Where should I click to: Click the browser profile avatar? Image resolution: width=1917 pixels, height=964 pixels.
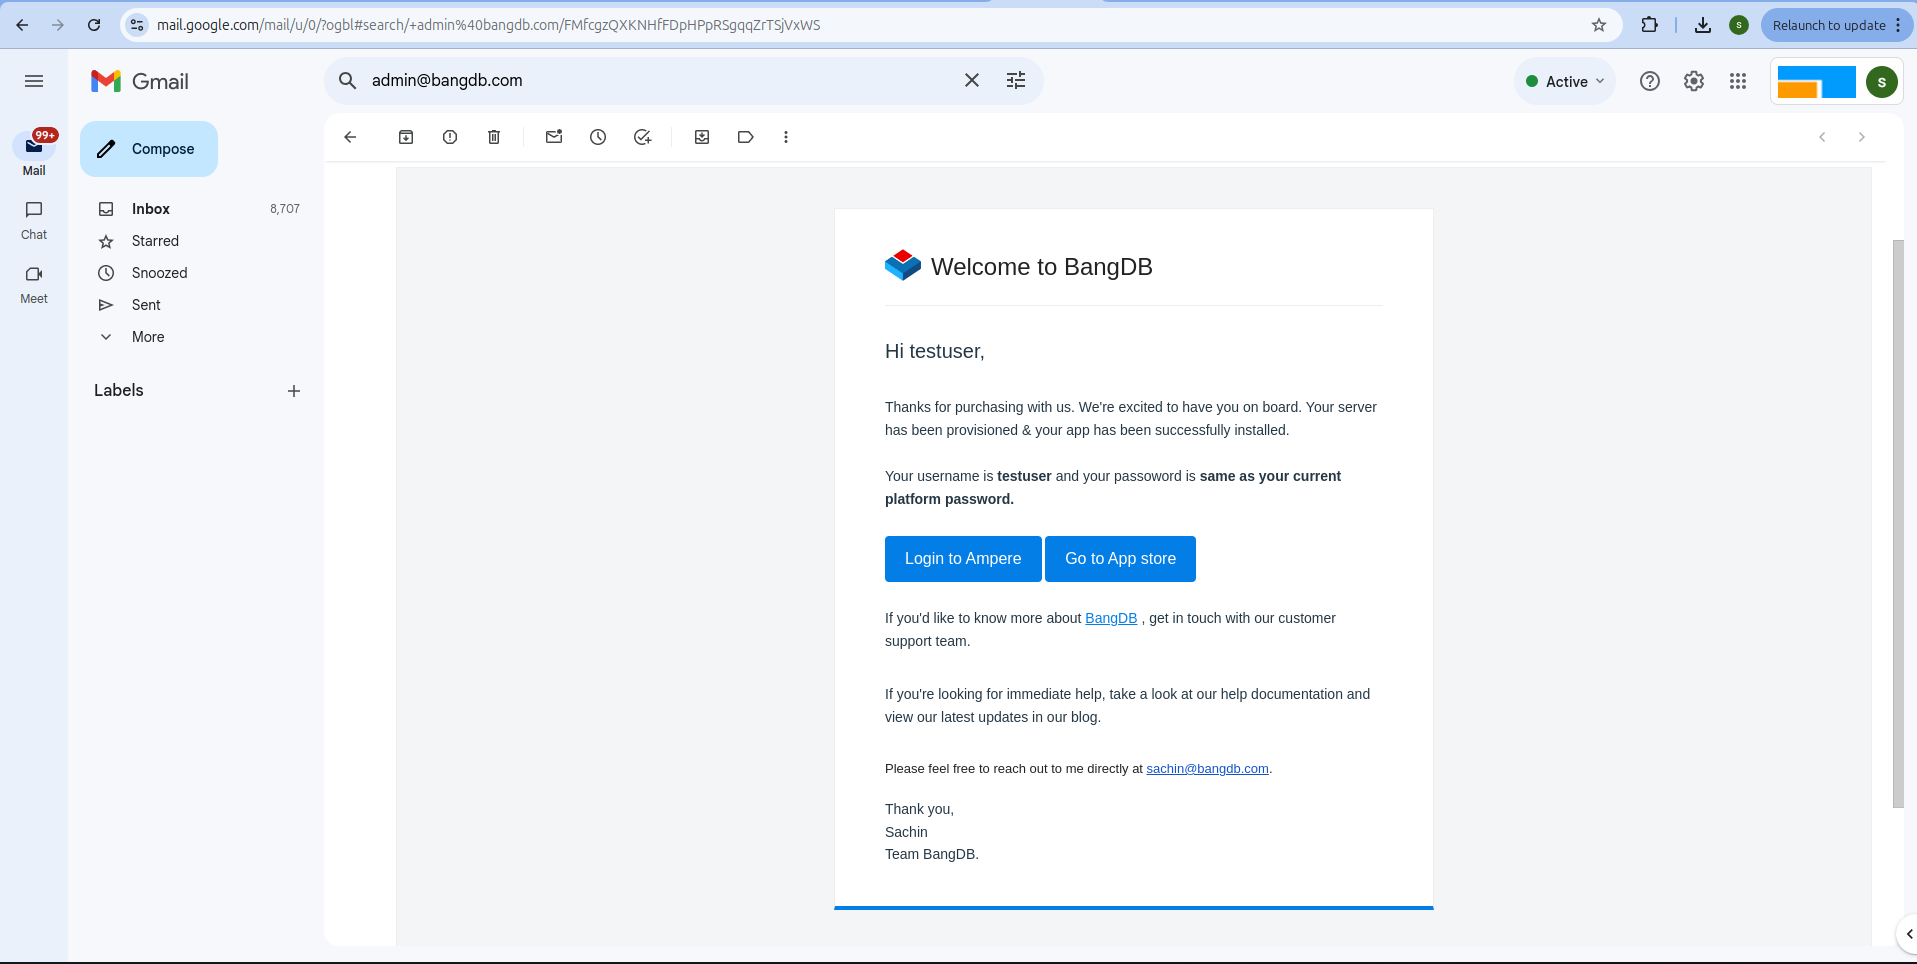pyautogui.click(x=1739, y=25)
